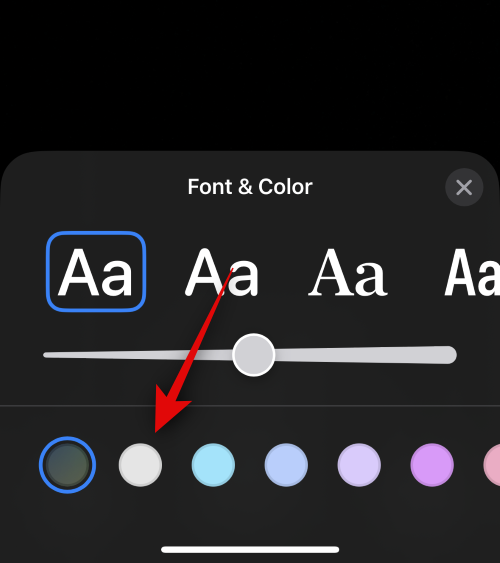
Task: Pick the serif Aa font style
Action: point(347,272)
